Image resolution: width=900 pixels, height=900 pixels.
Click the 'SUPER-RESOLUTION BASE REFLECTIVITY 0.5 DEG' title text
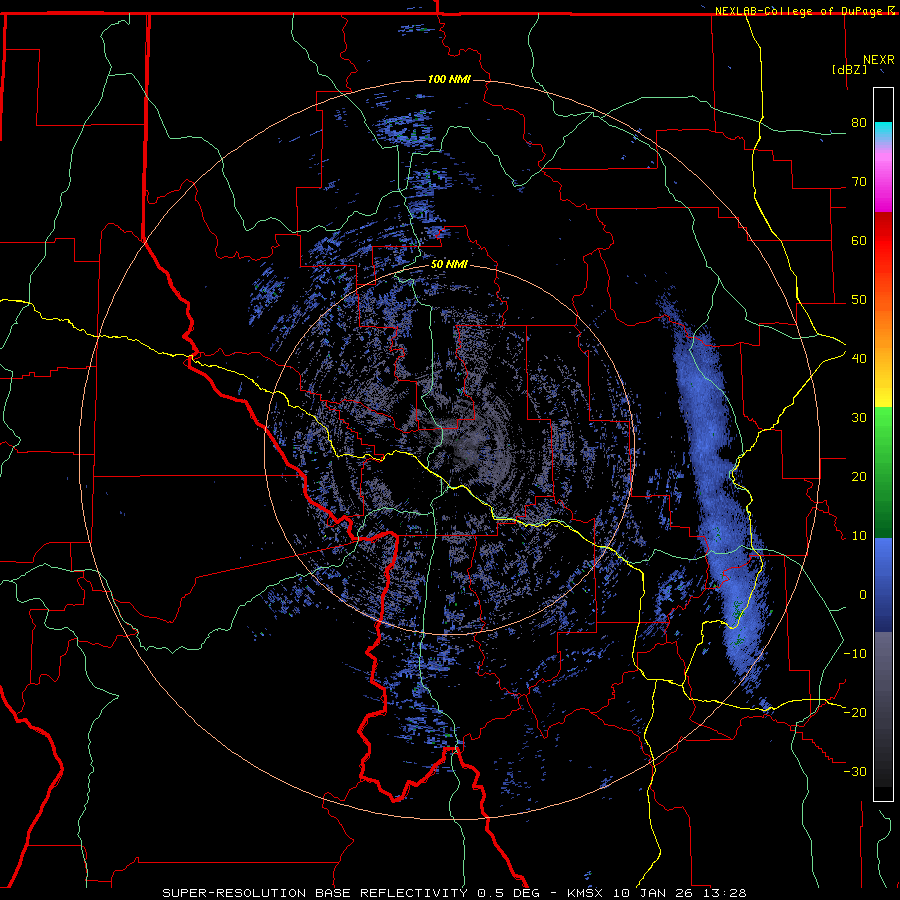(x=351, y=893)
